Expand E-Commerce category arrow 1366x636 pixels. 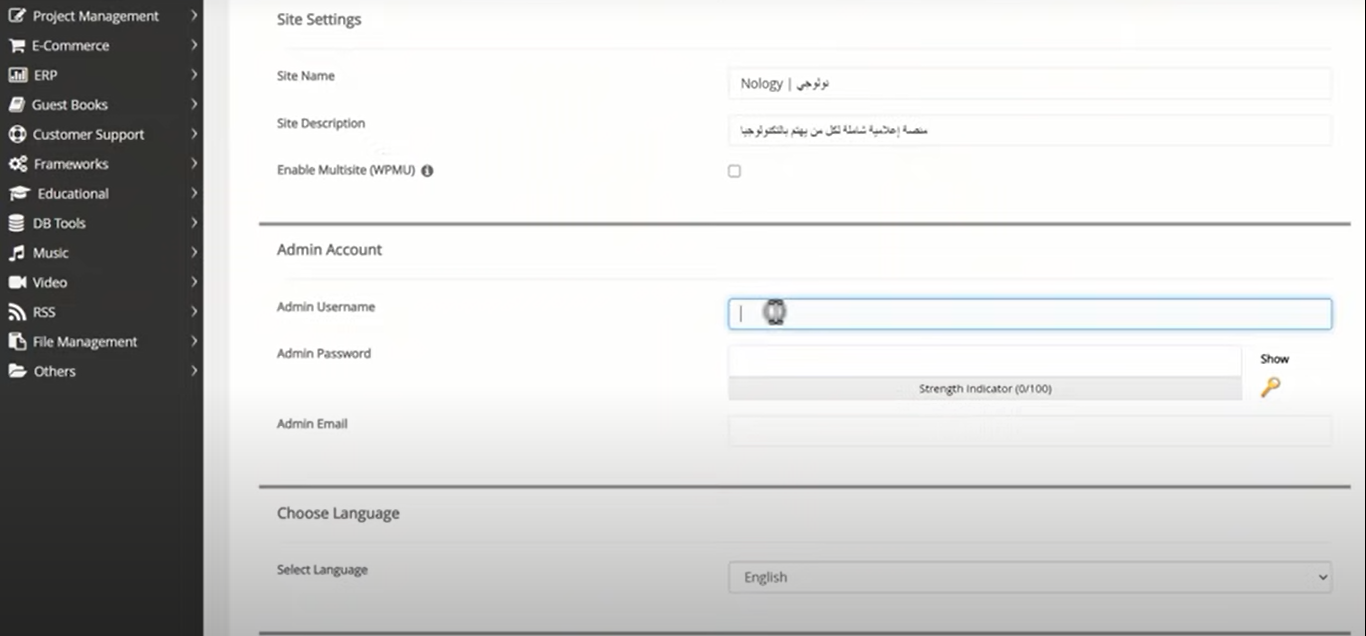click(194, 45)
